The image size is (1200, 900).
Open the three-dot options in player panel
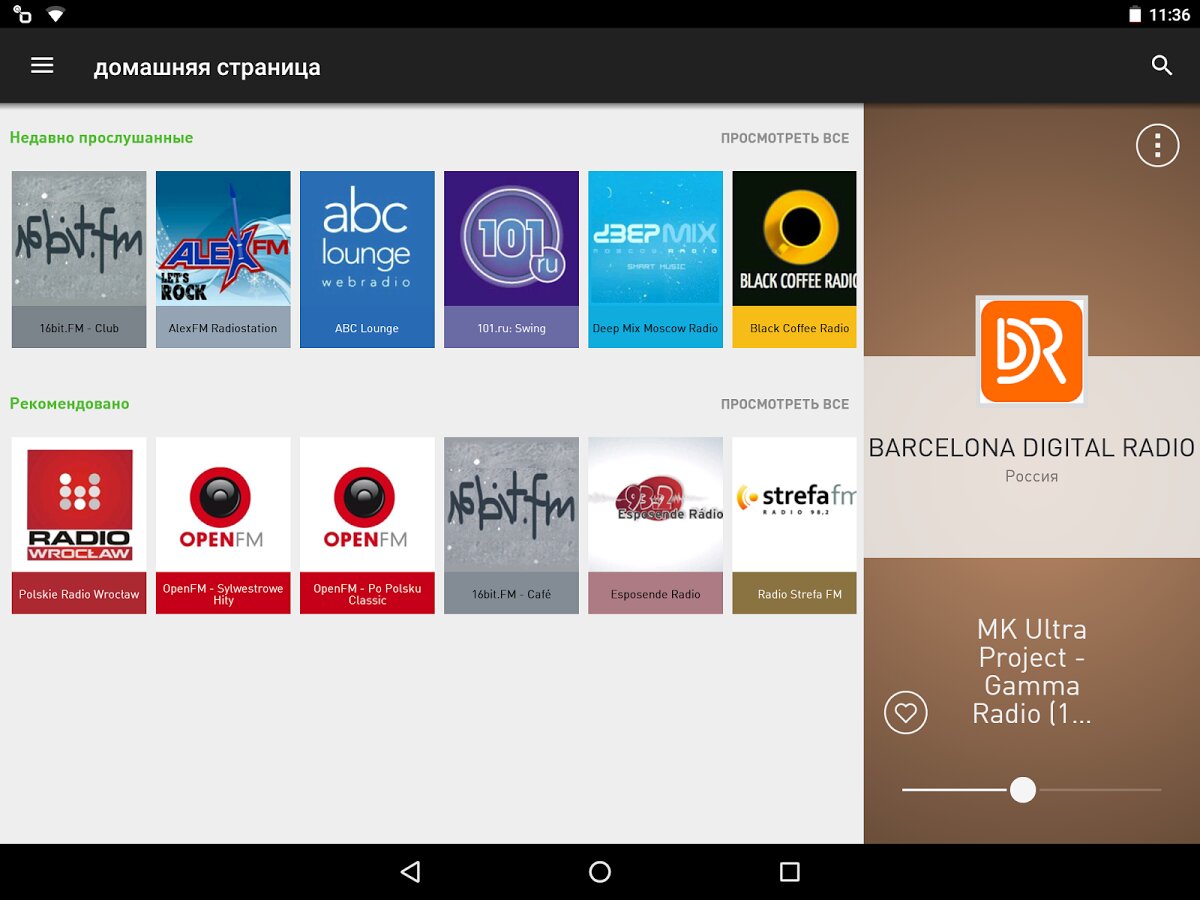(1157, 146)
